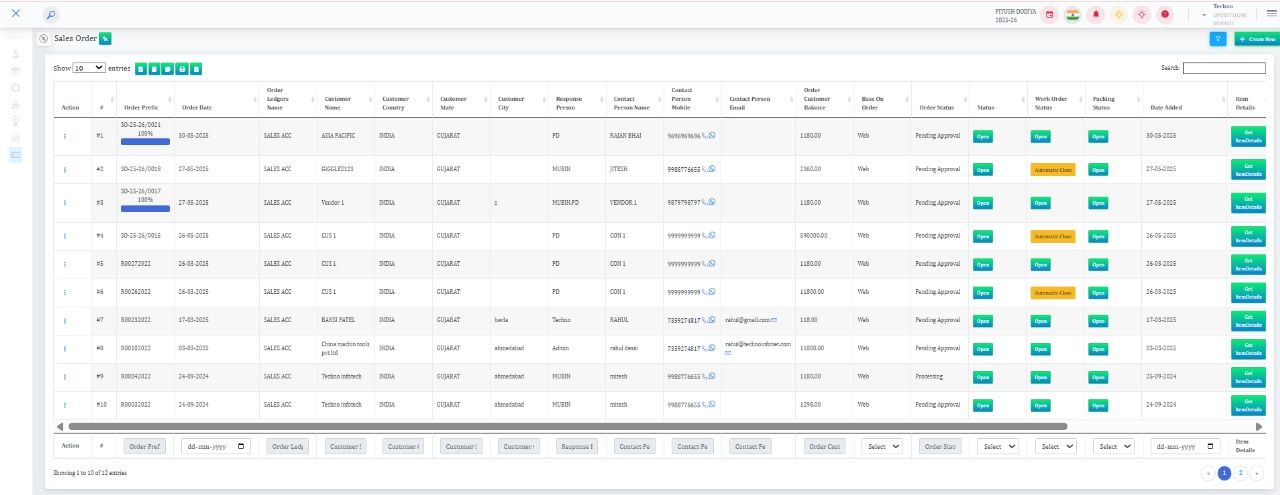Click China machin tools pvt ltd cell

click(345, 348)
